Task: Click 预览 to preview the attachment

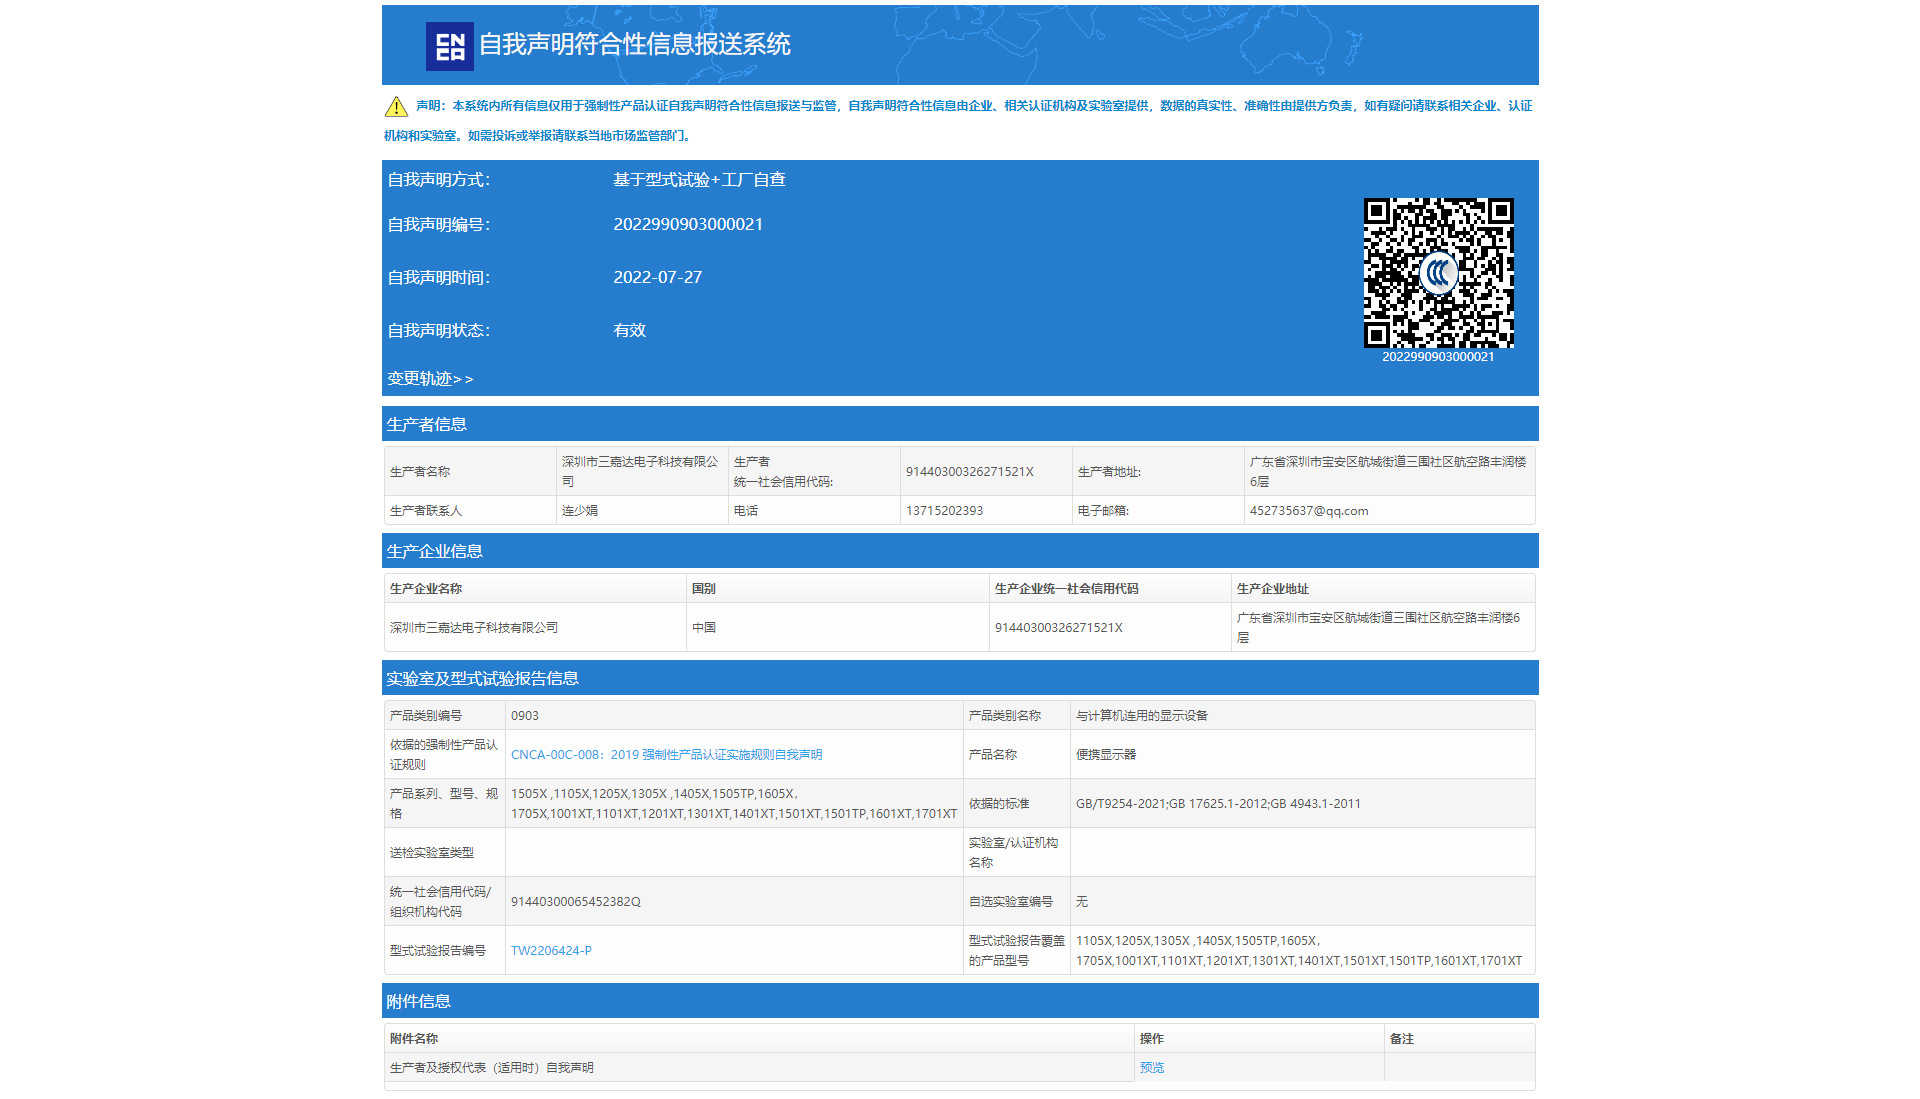Action: click(x=1151, y=1068)
